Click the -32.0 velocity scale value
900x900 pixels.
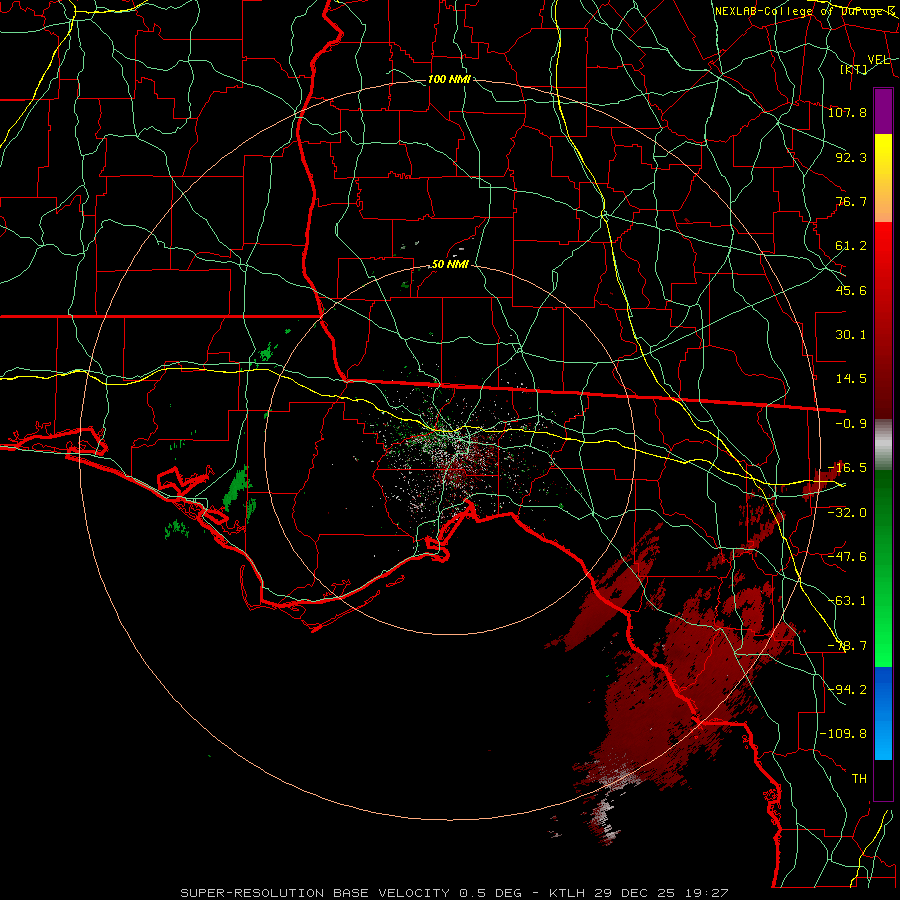point(847,512)
